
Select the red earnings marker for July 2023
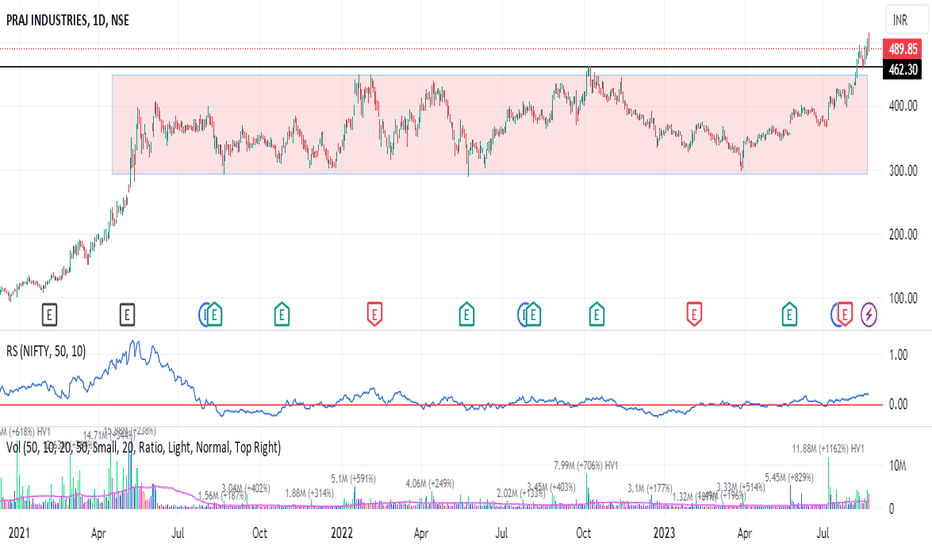pos(845,315)
